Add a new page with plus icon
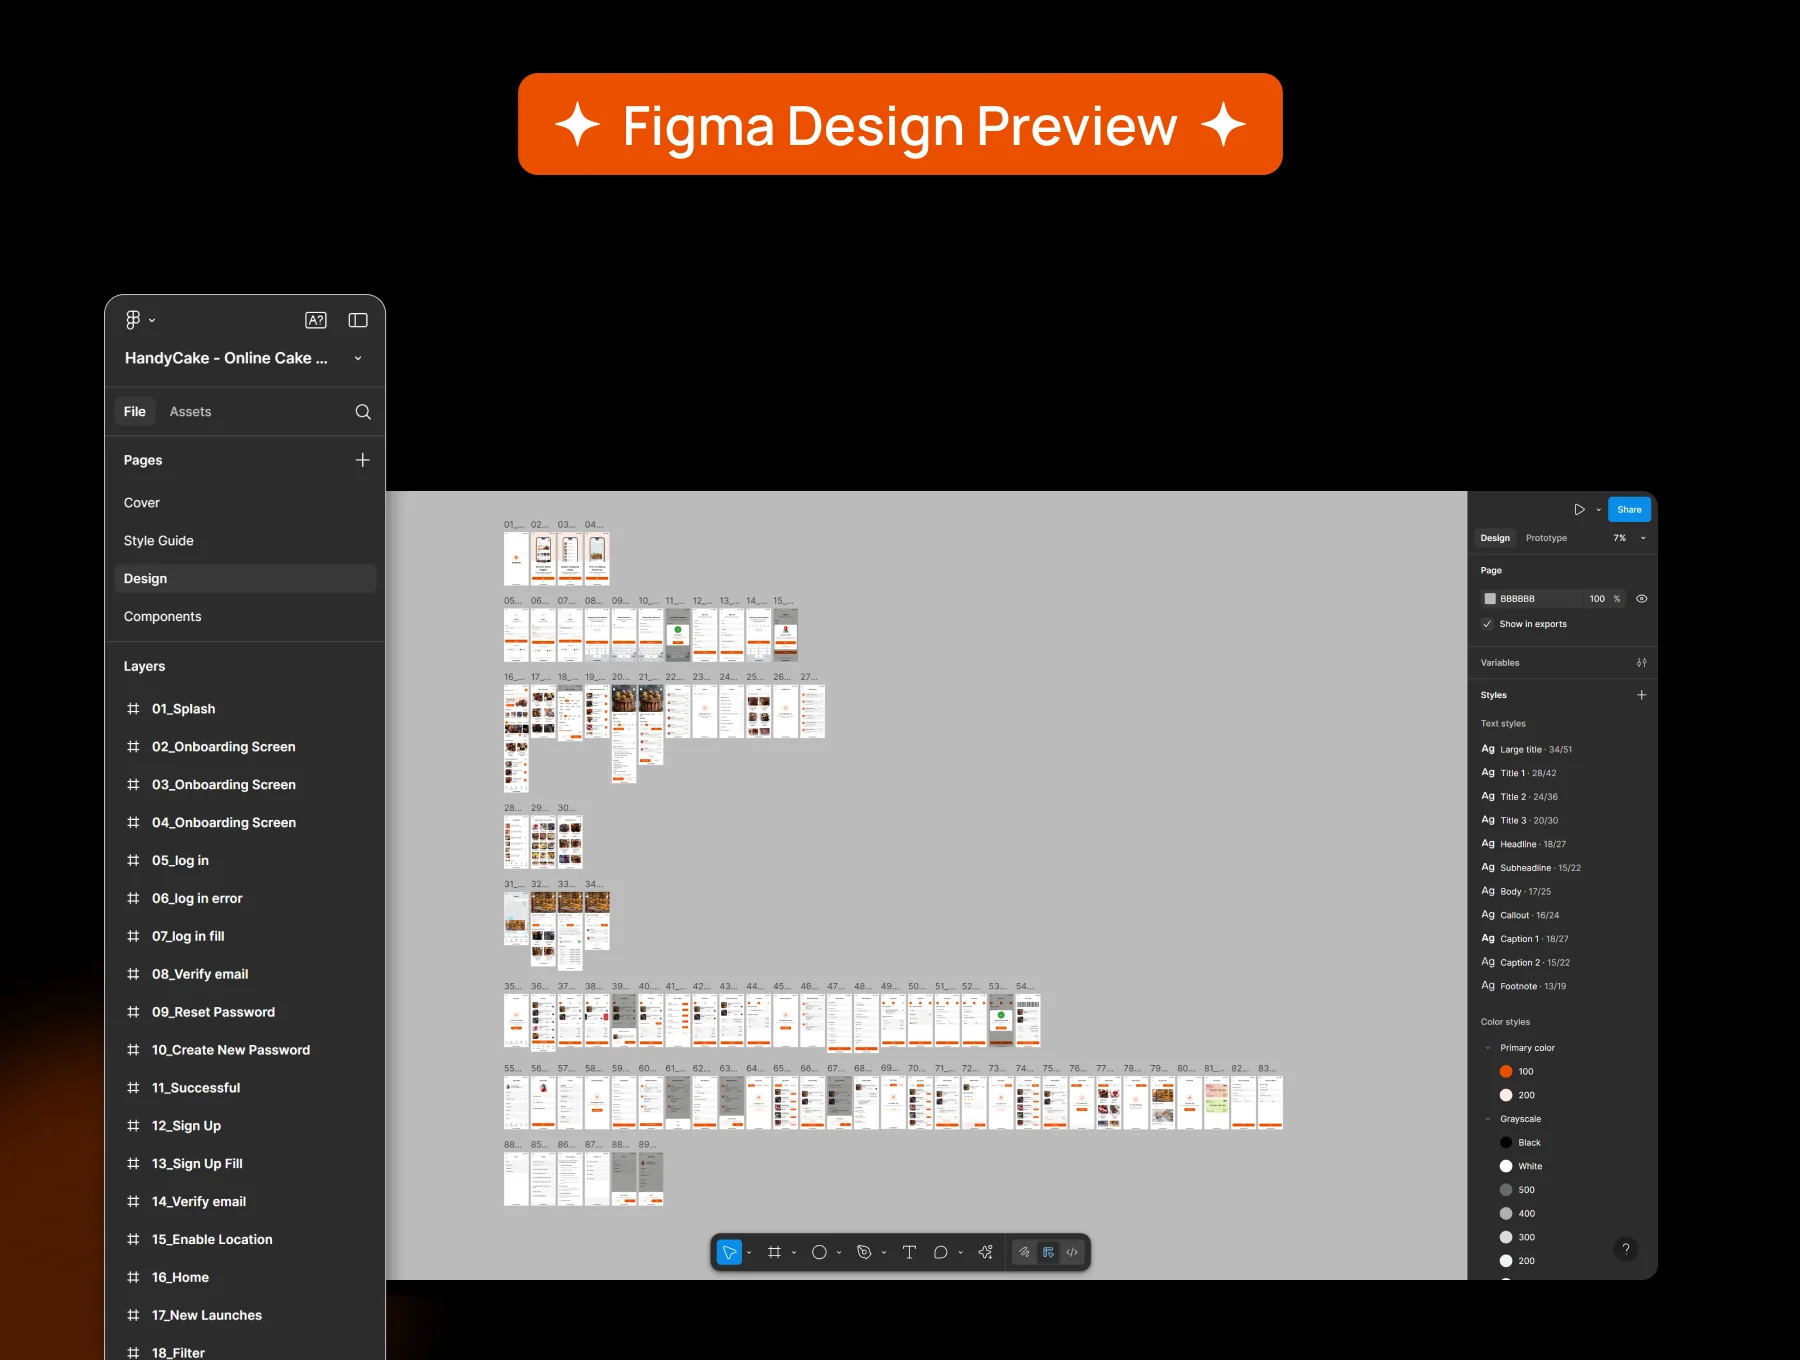 coord(362,460)
